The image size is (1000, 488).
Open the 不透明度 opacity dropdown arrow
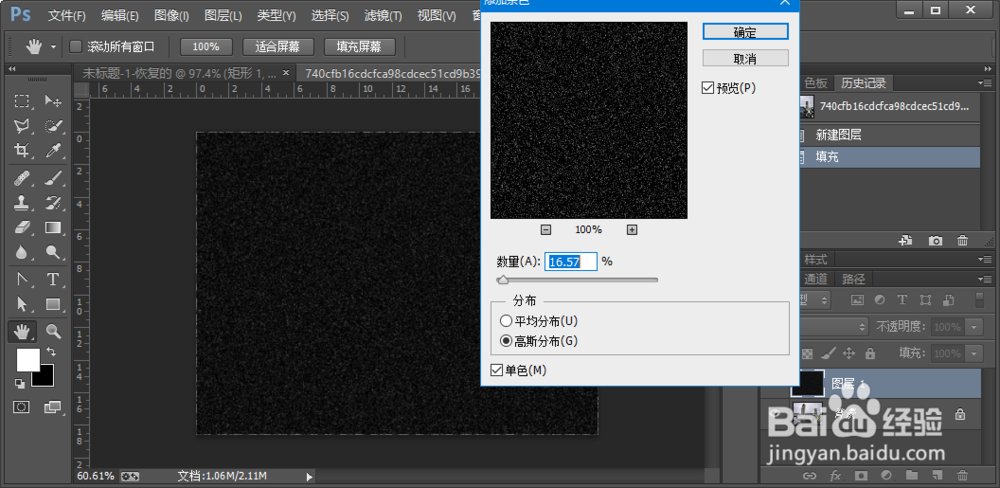(x=974, y=327)
